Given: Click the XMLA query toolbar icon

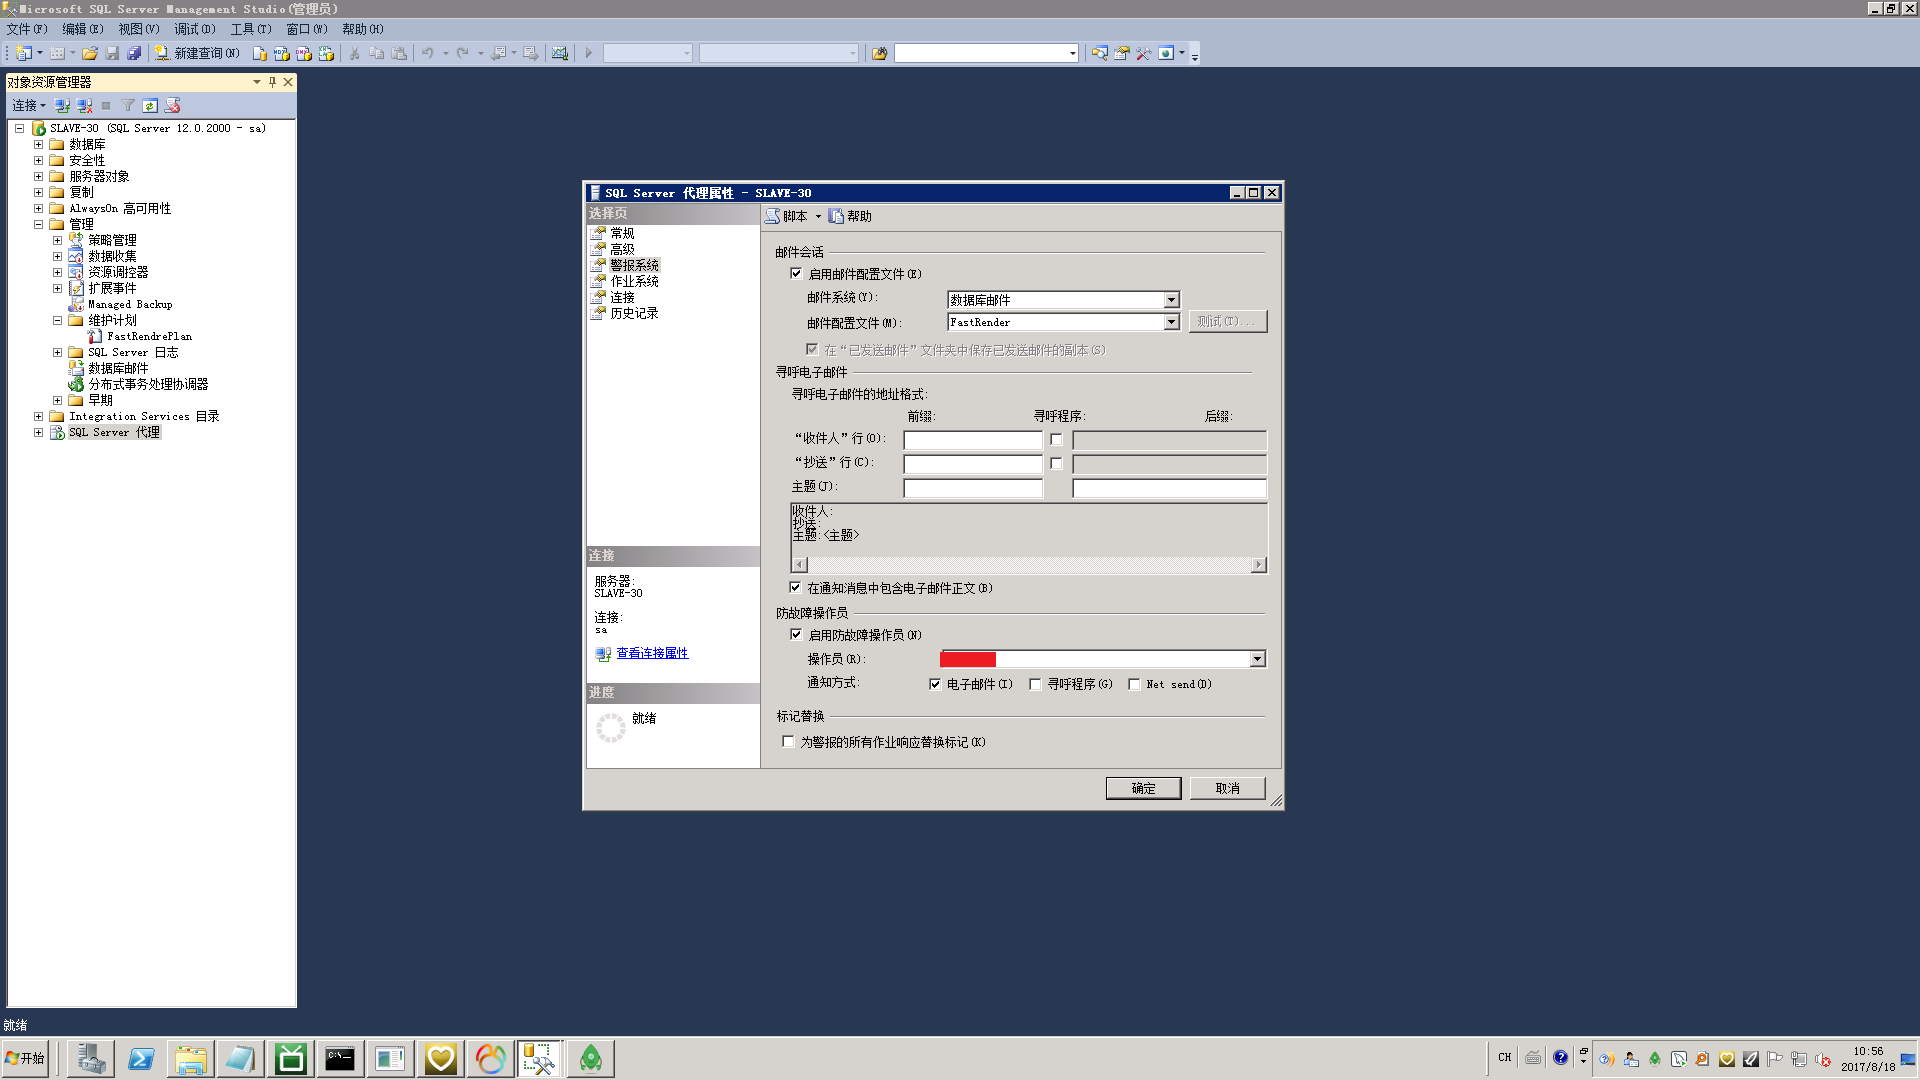Looking at the screenshot, I should (326, 53).
